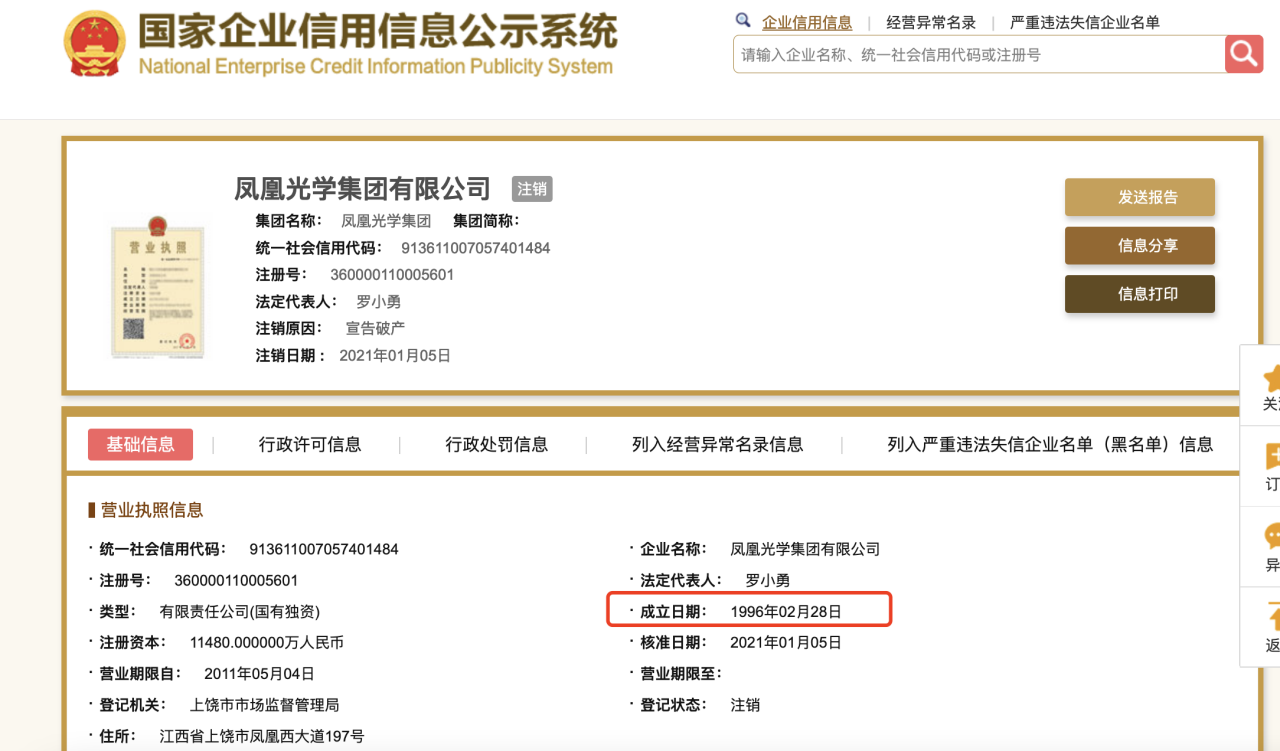Click the star follow icon in sidebar
Image resolution: width=1280 pixels, height=751 pixels.
[x=1272, y=379]
